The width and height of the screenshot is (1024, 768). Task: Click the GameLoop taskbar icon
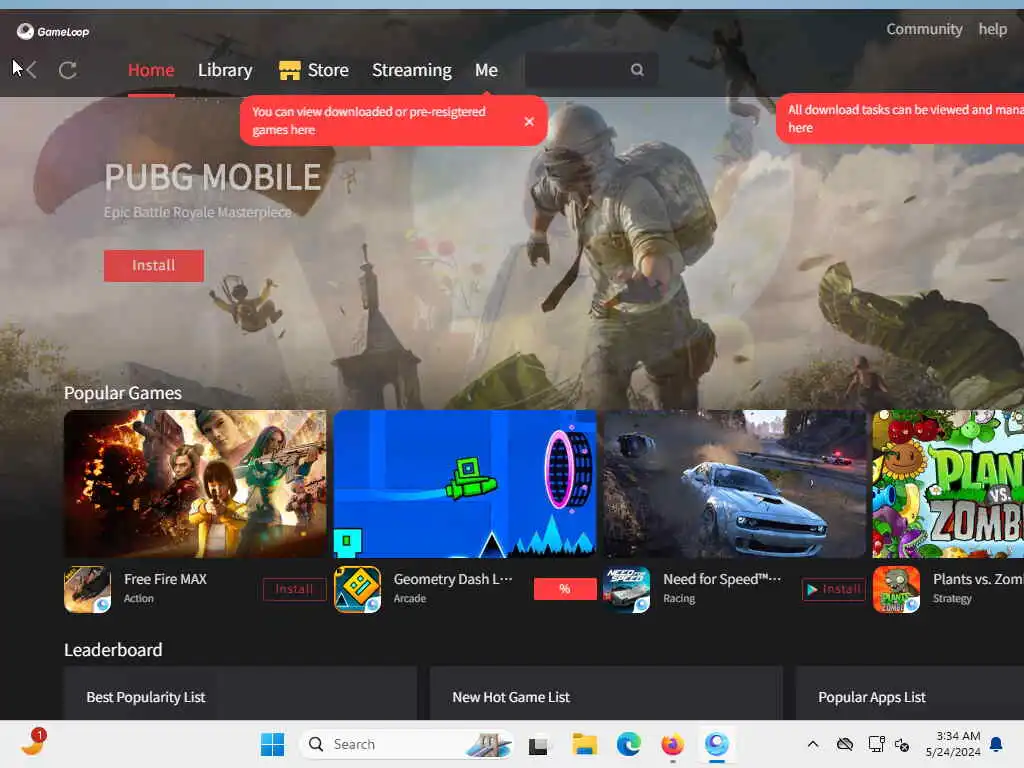point(716,744)
